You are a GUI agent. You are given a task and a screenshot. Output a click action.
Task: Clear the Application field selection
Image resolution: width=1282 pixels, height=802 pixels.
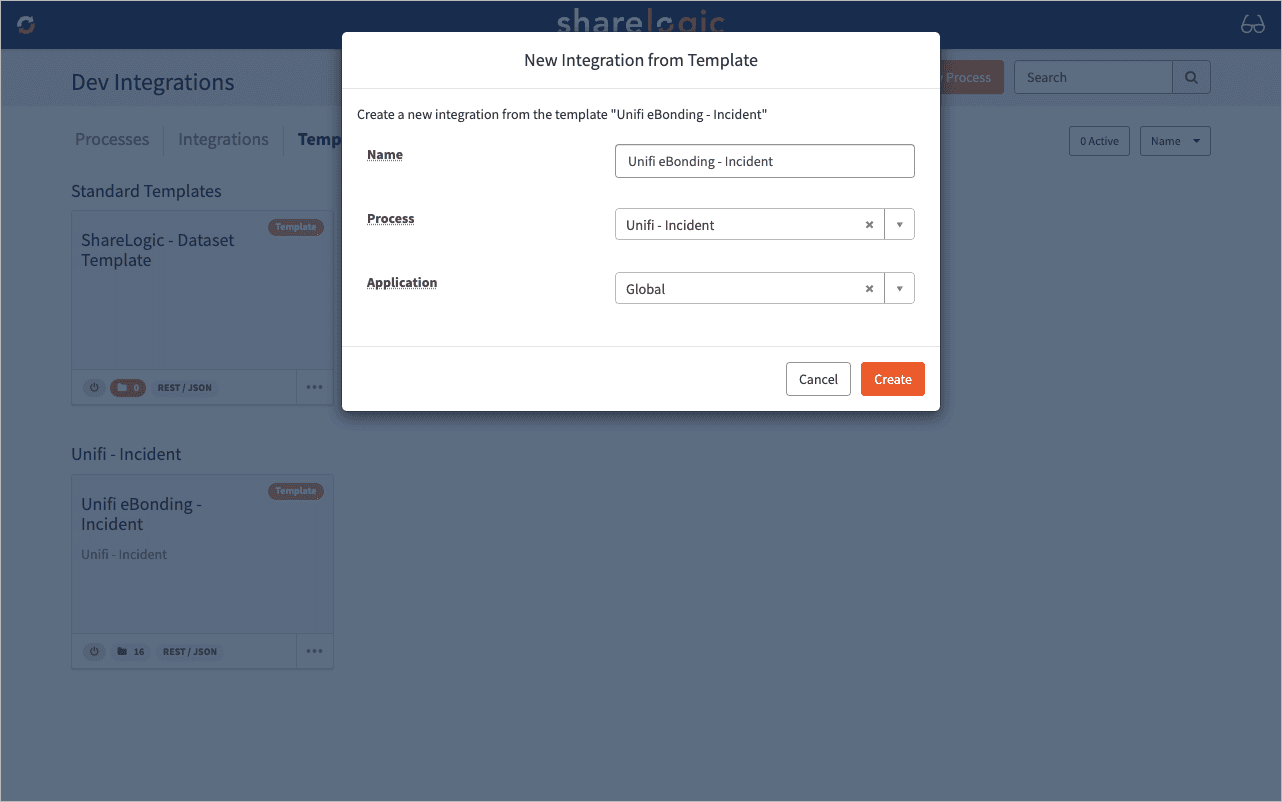point(869,289)
